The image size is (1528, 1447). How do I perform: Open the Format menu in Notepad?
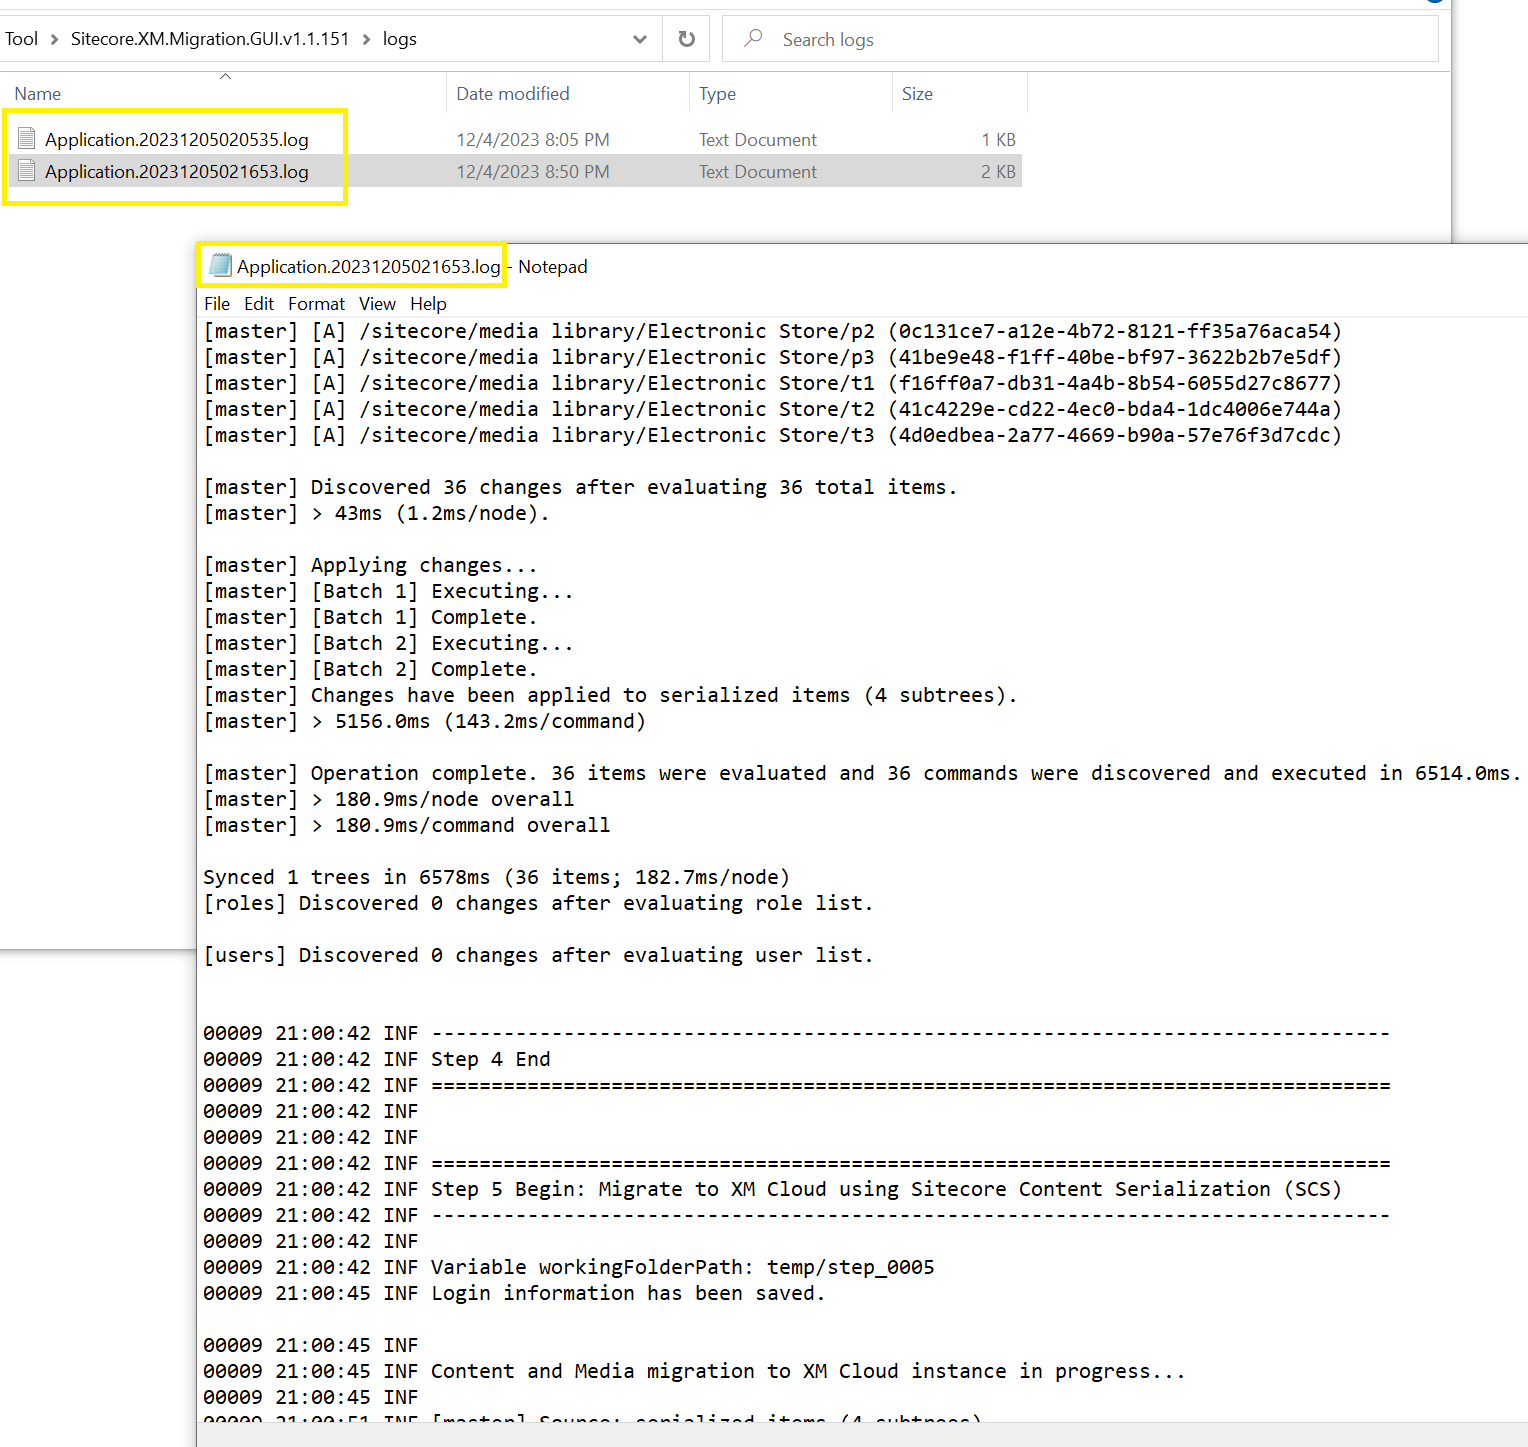[316, 304]
